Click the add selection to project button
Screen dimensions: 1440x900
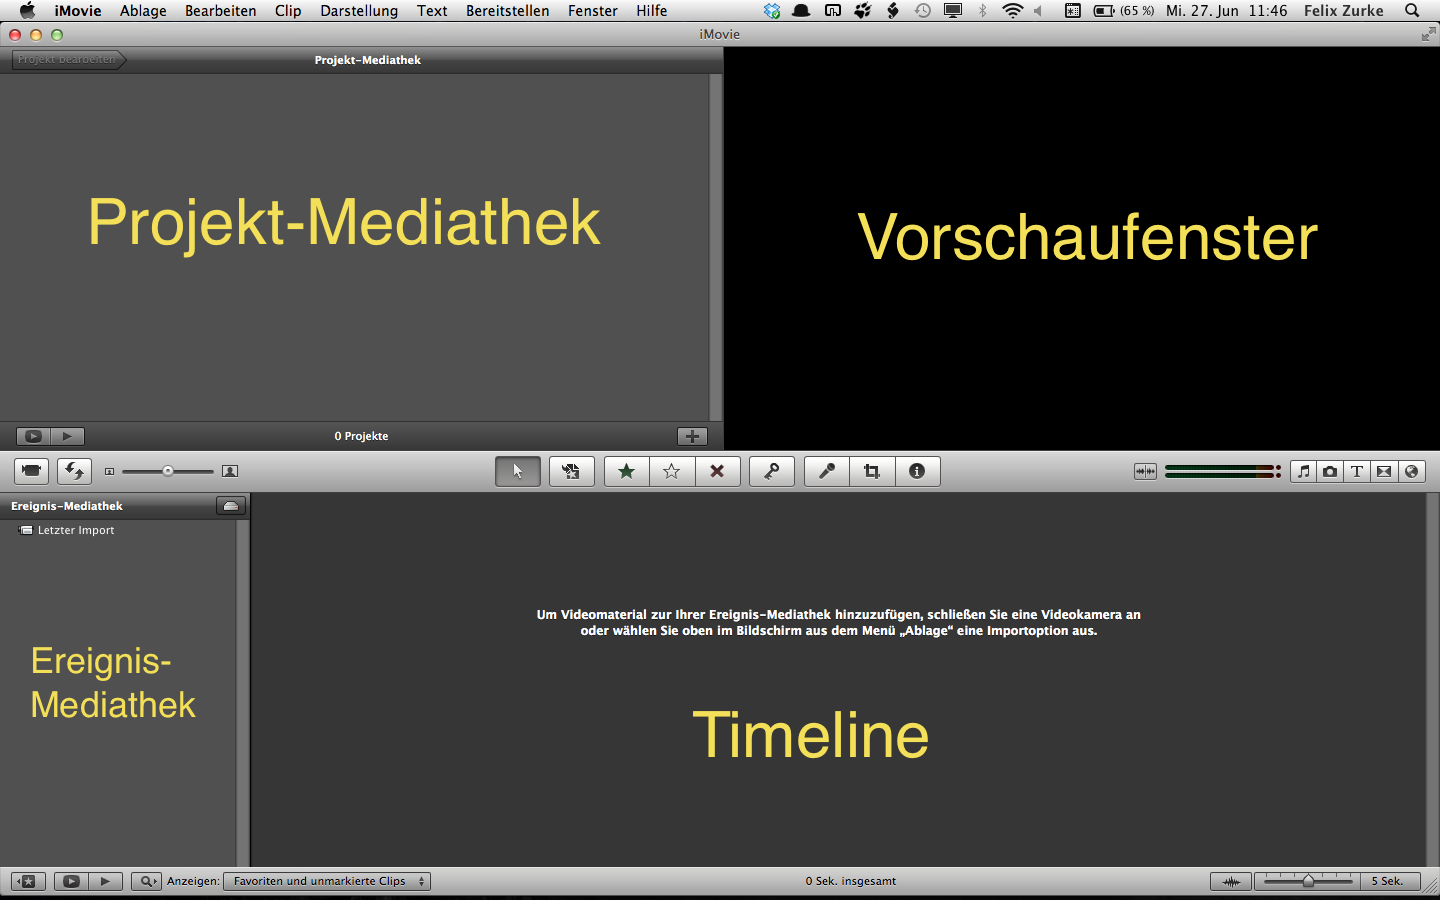tap(571, 471)
